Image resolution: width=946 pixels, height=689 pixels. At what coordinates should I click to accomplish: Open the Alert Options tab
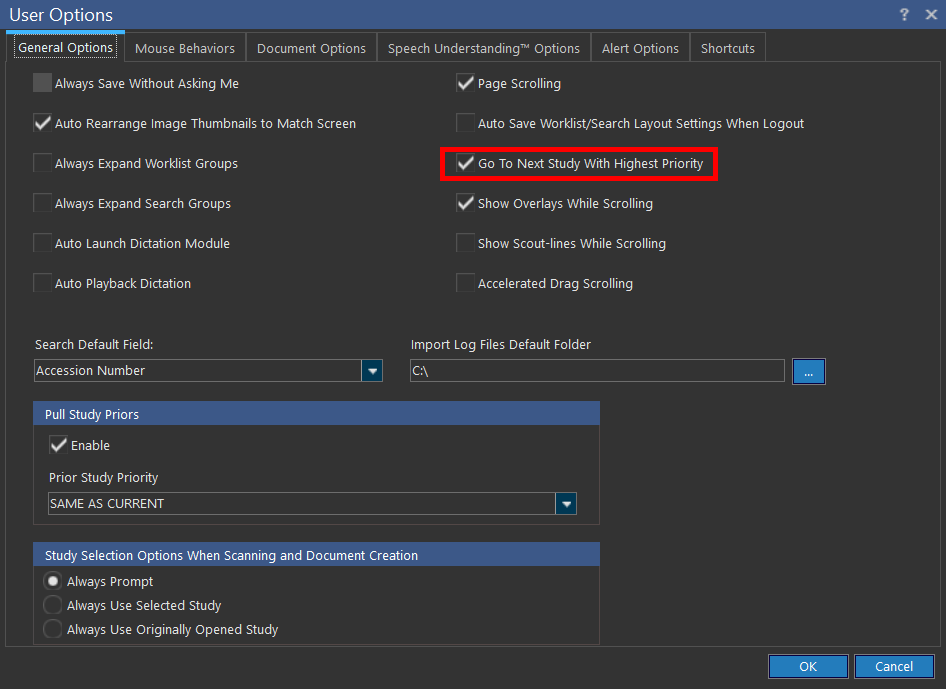pos(640,48)
